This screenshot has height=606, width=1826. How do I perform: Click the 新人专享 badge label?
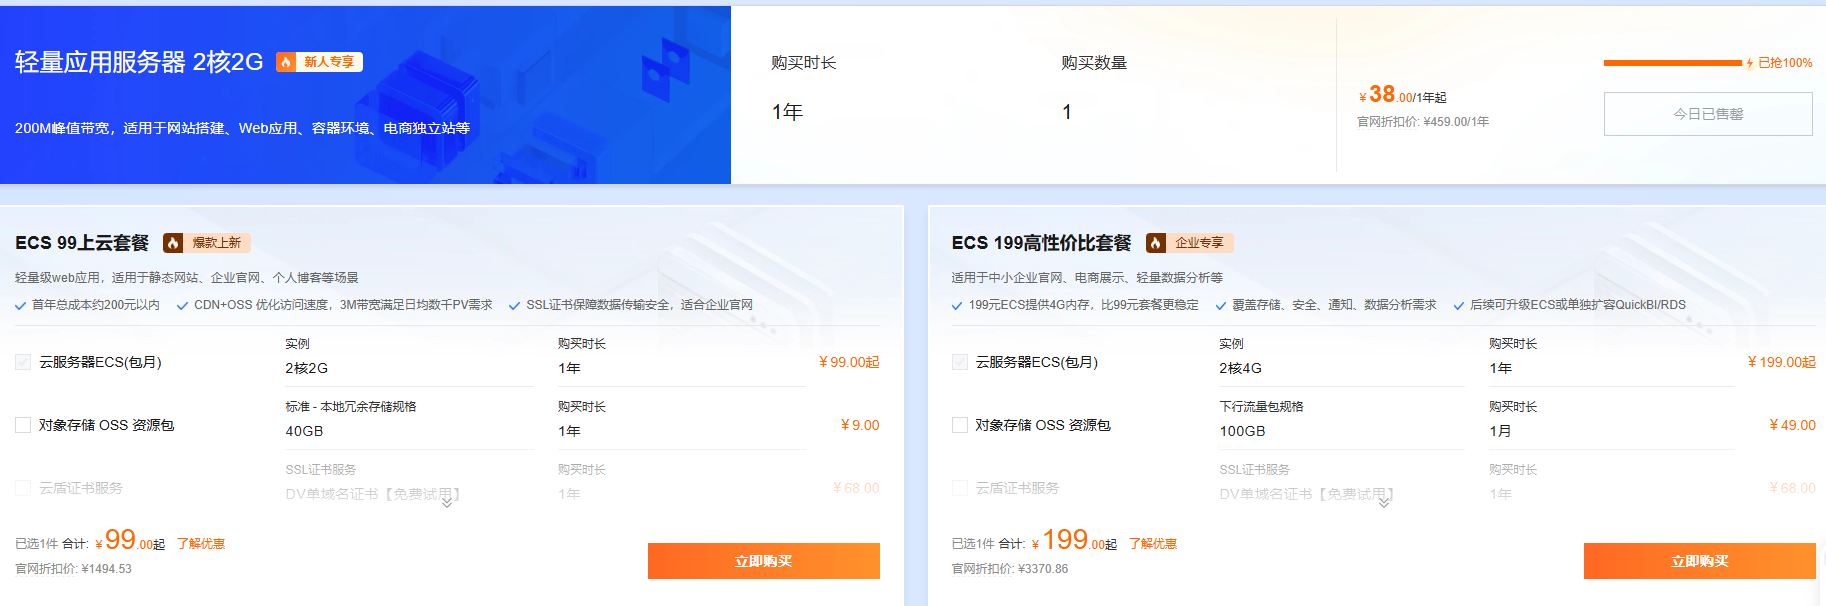tap(330, 62)
